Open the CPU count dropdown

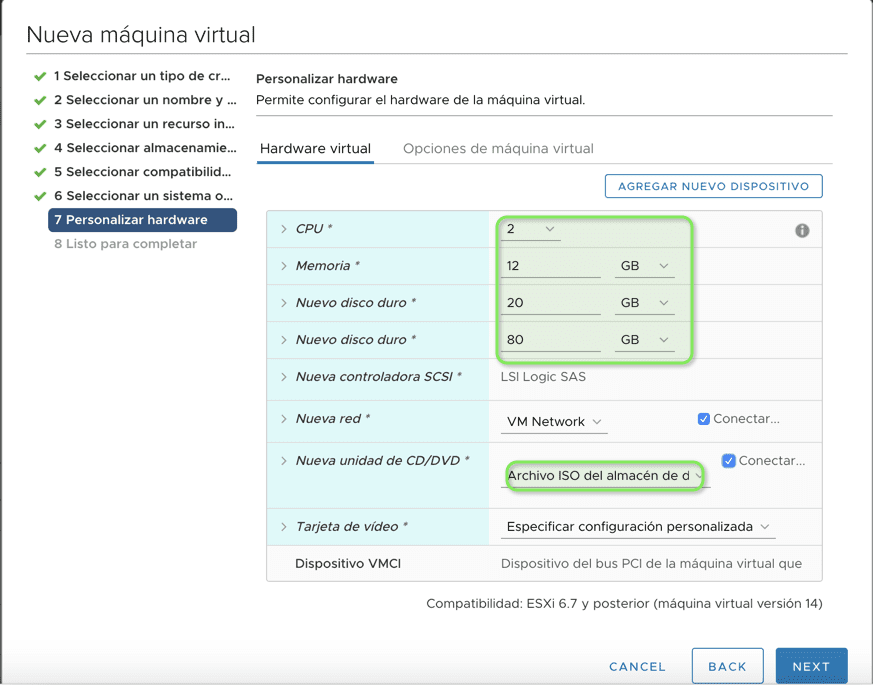(530, 230)
